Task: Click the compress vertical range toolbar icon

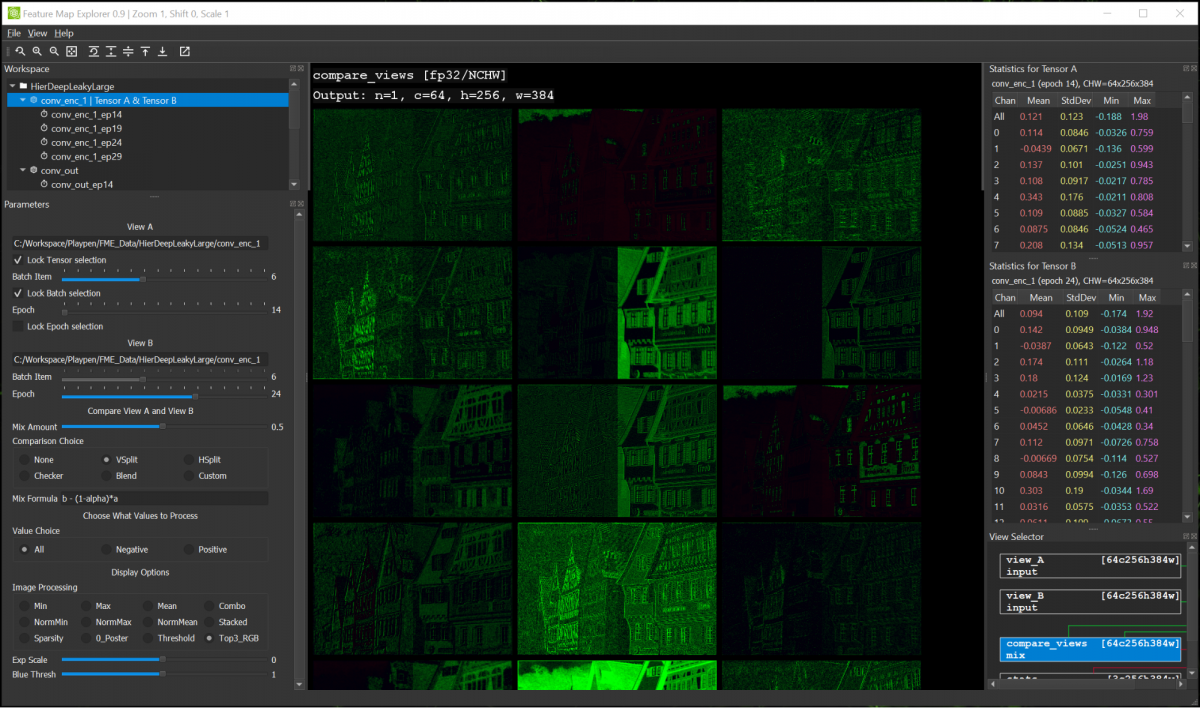Action: (128, 51)
